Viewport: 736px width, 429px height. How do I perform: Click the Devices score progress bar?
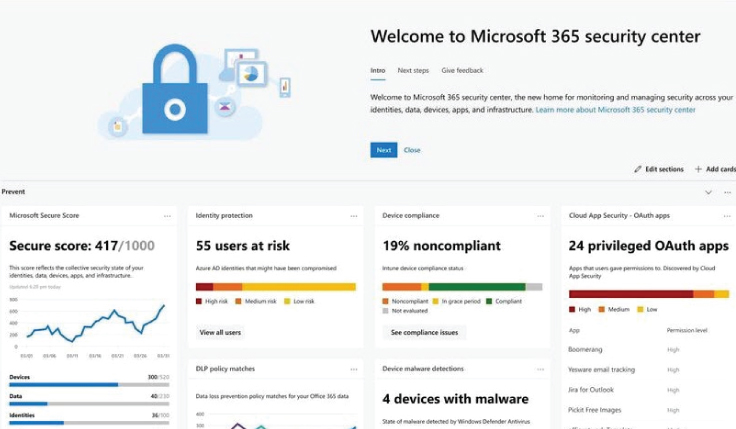[x=89, y=385]
